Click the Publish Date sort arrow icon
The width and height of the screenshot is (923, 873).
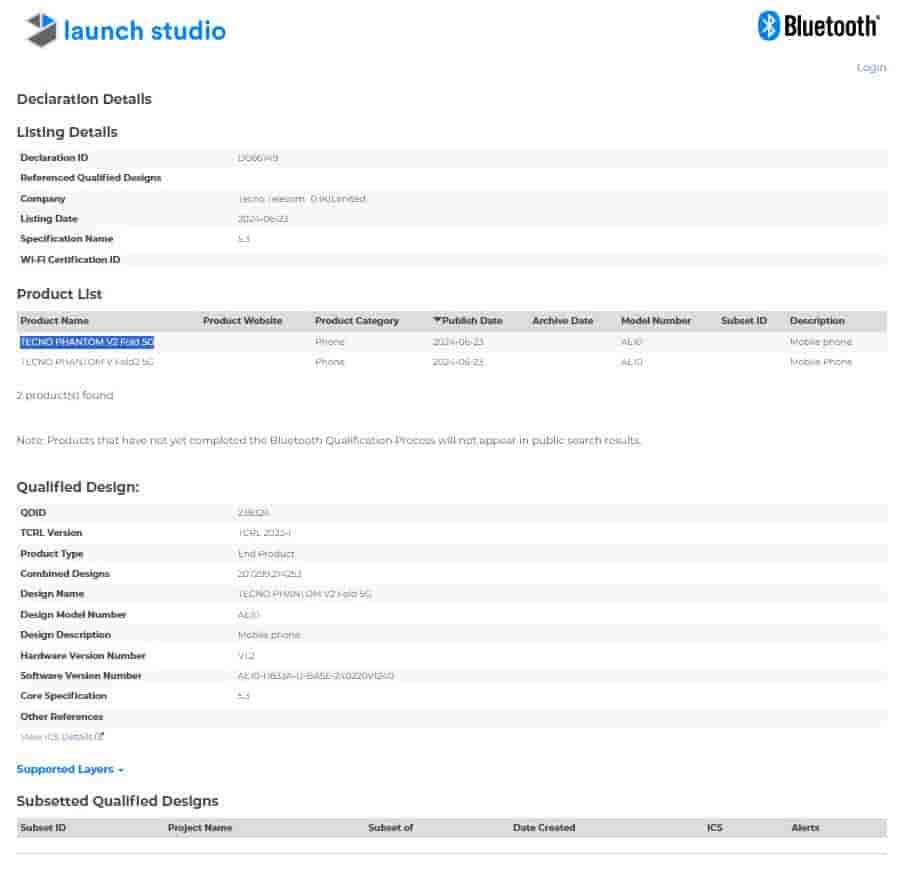pyautogui.click(x=437, y=321)
